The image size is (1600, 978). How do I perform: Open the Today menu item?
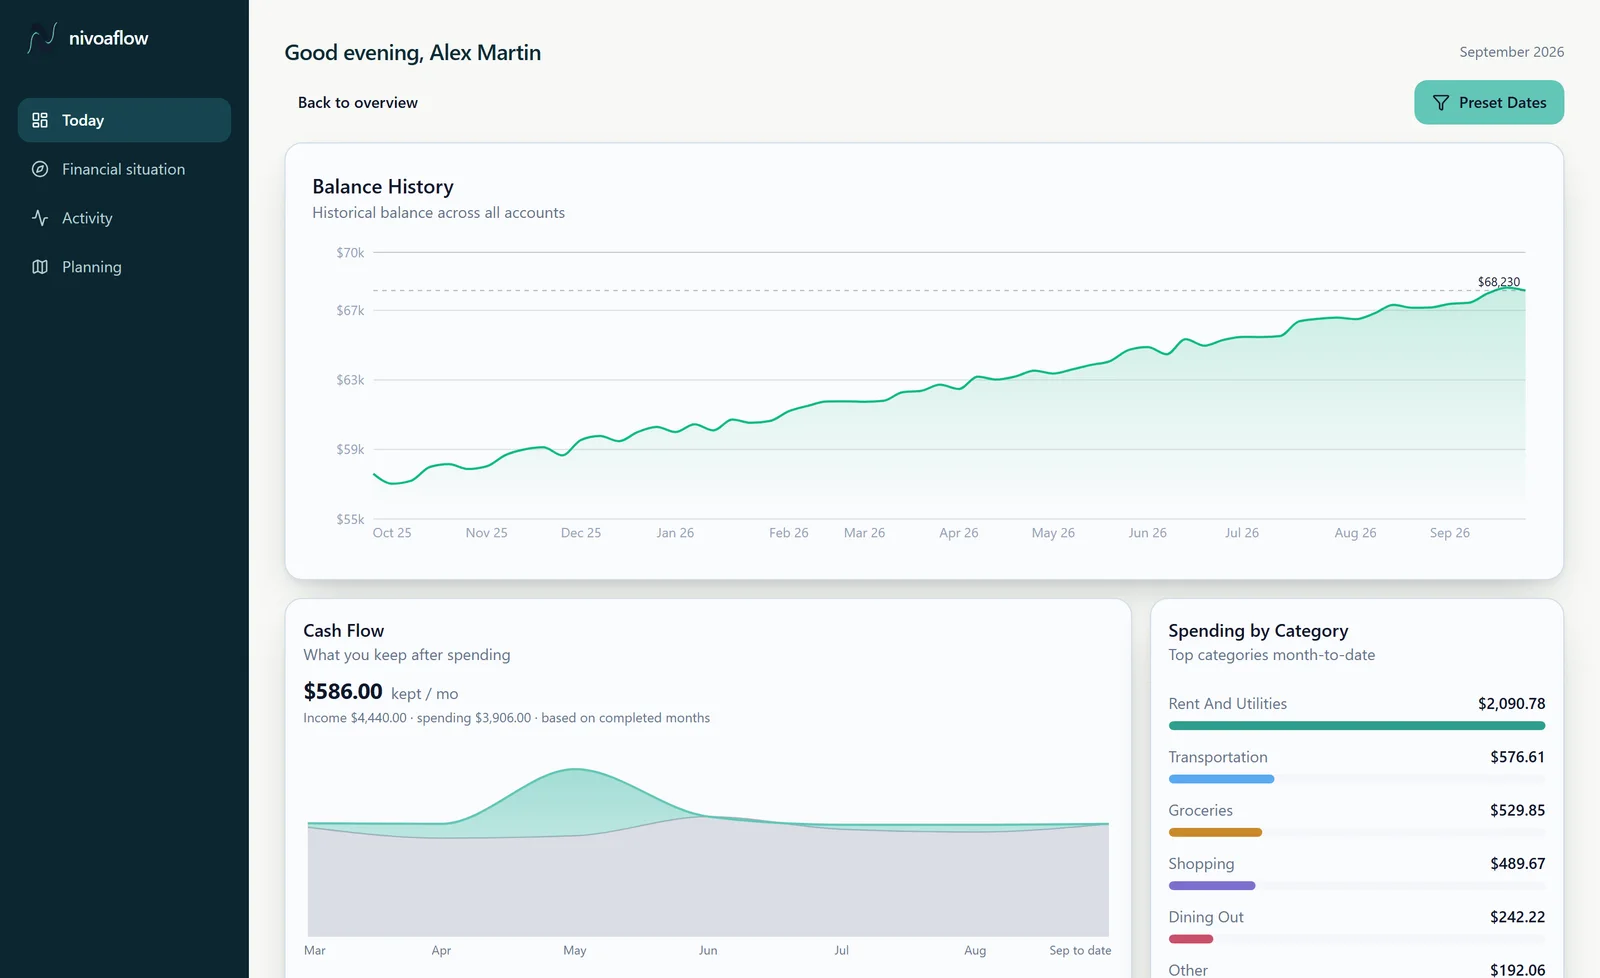(124, 120)
